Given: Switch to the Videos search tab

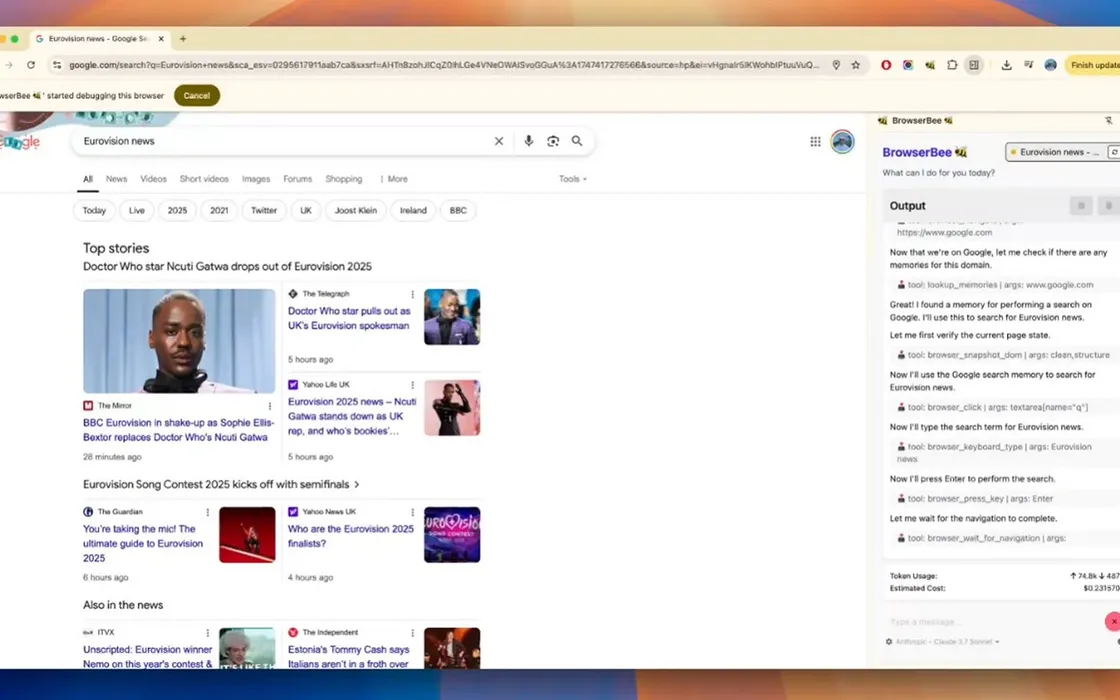Looking at the screenshot, I should coord(153,179).
